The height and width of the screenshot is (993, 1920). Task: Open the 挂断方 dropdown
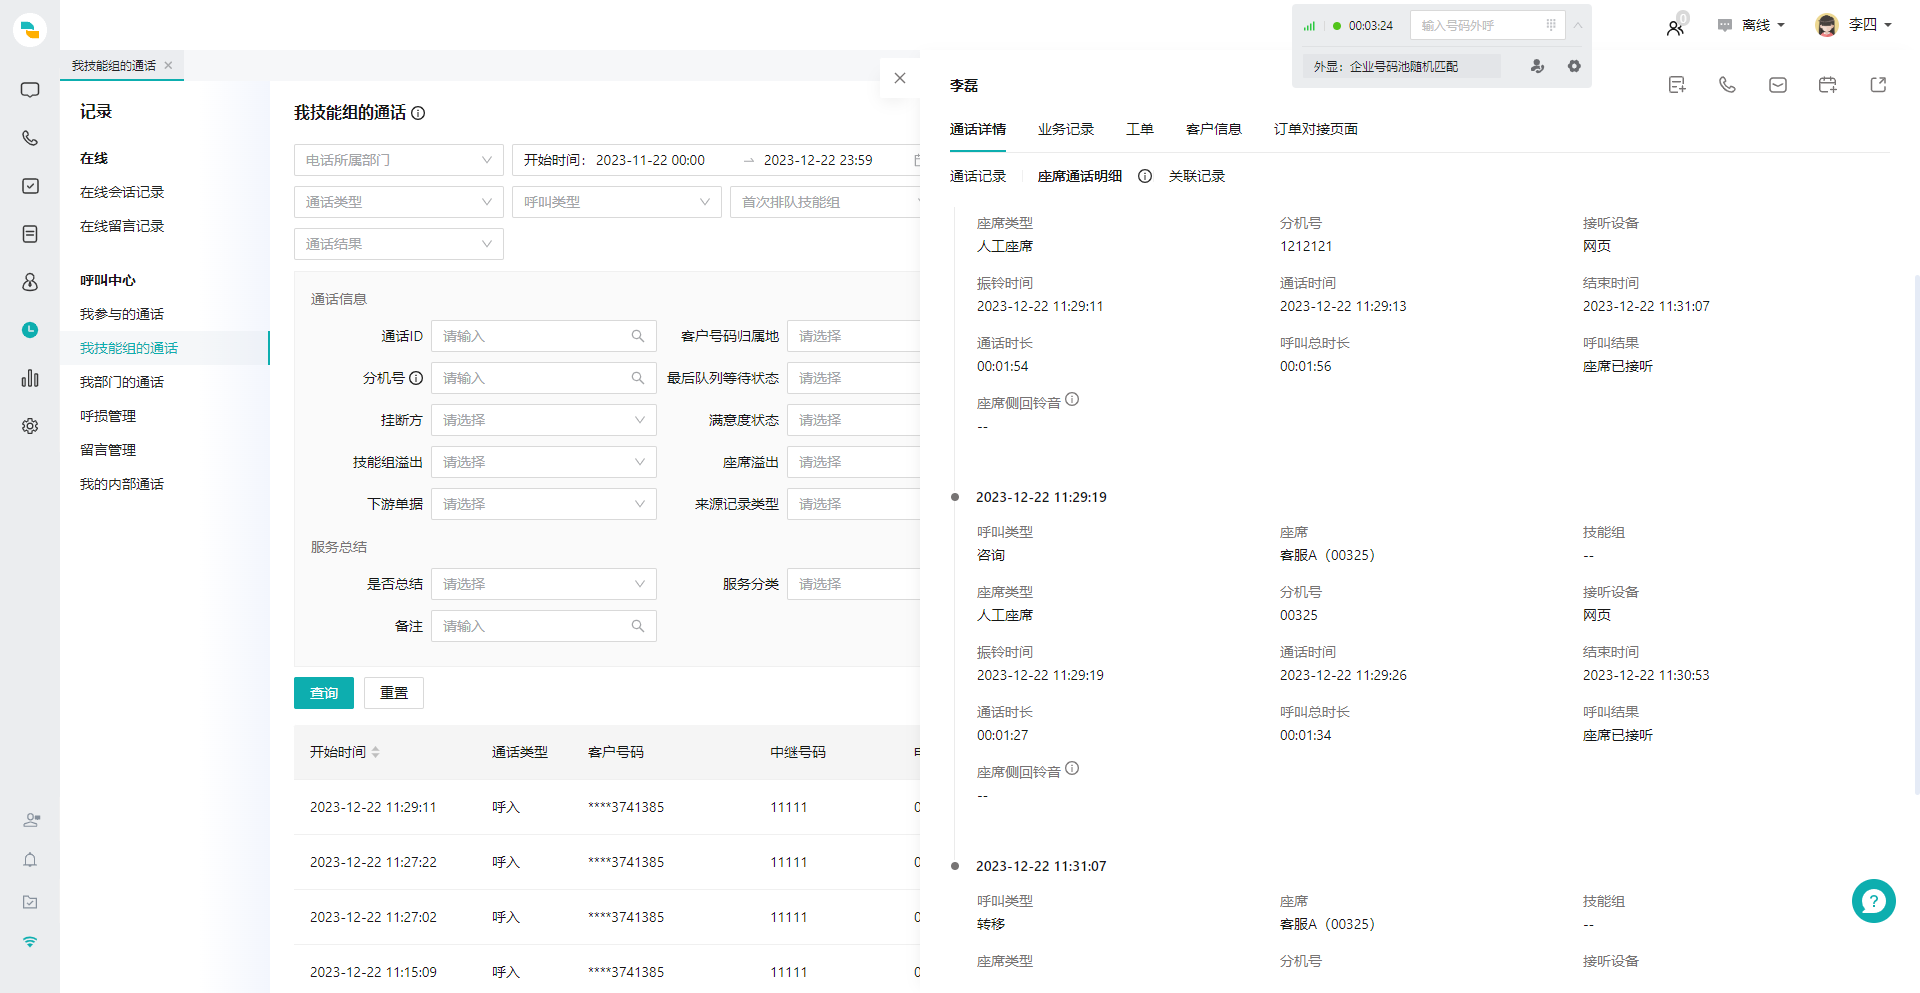[544, 420]
